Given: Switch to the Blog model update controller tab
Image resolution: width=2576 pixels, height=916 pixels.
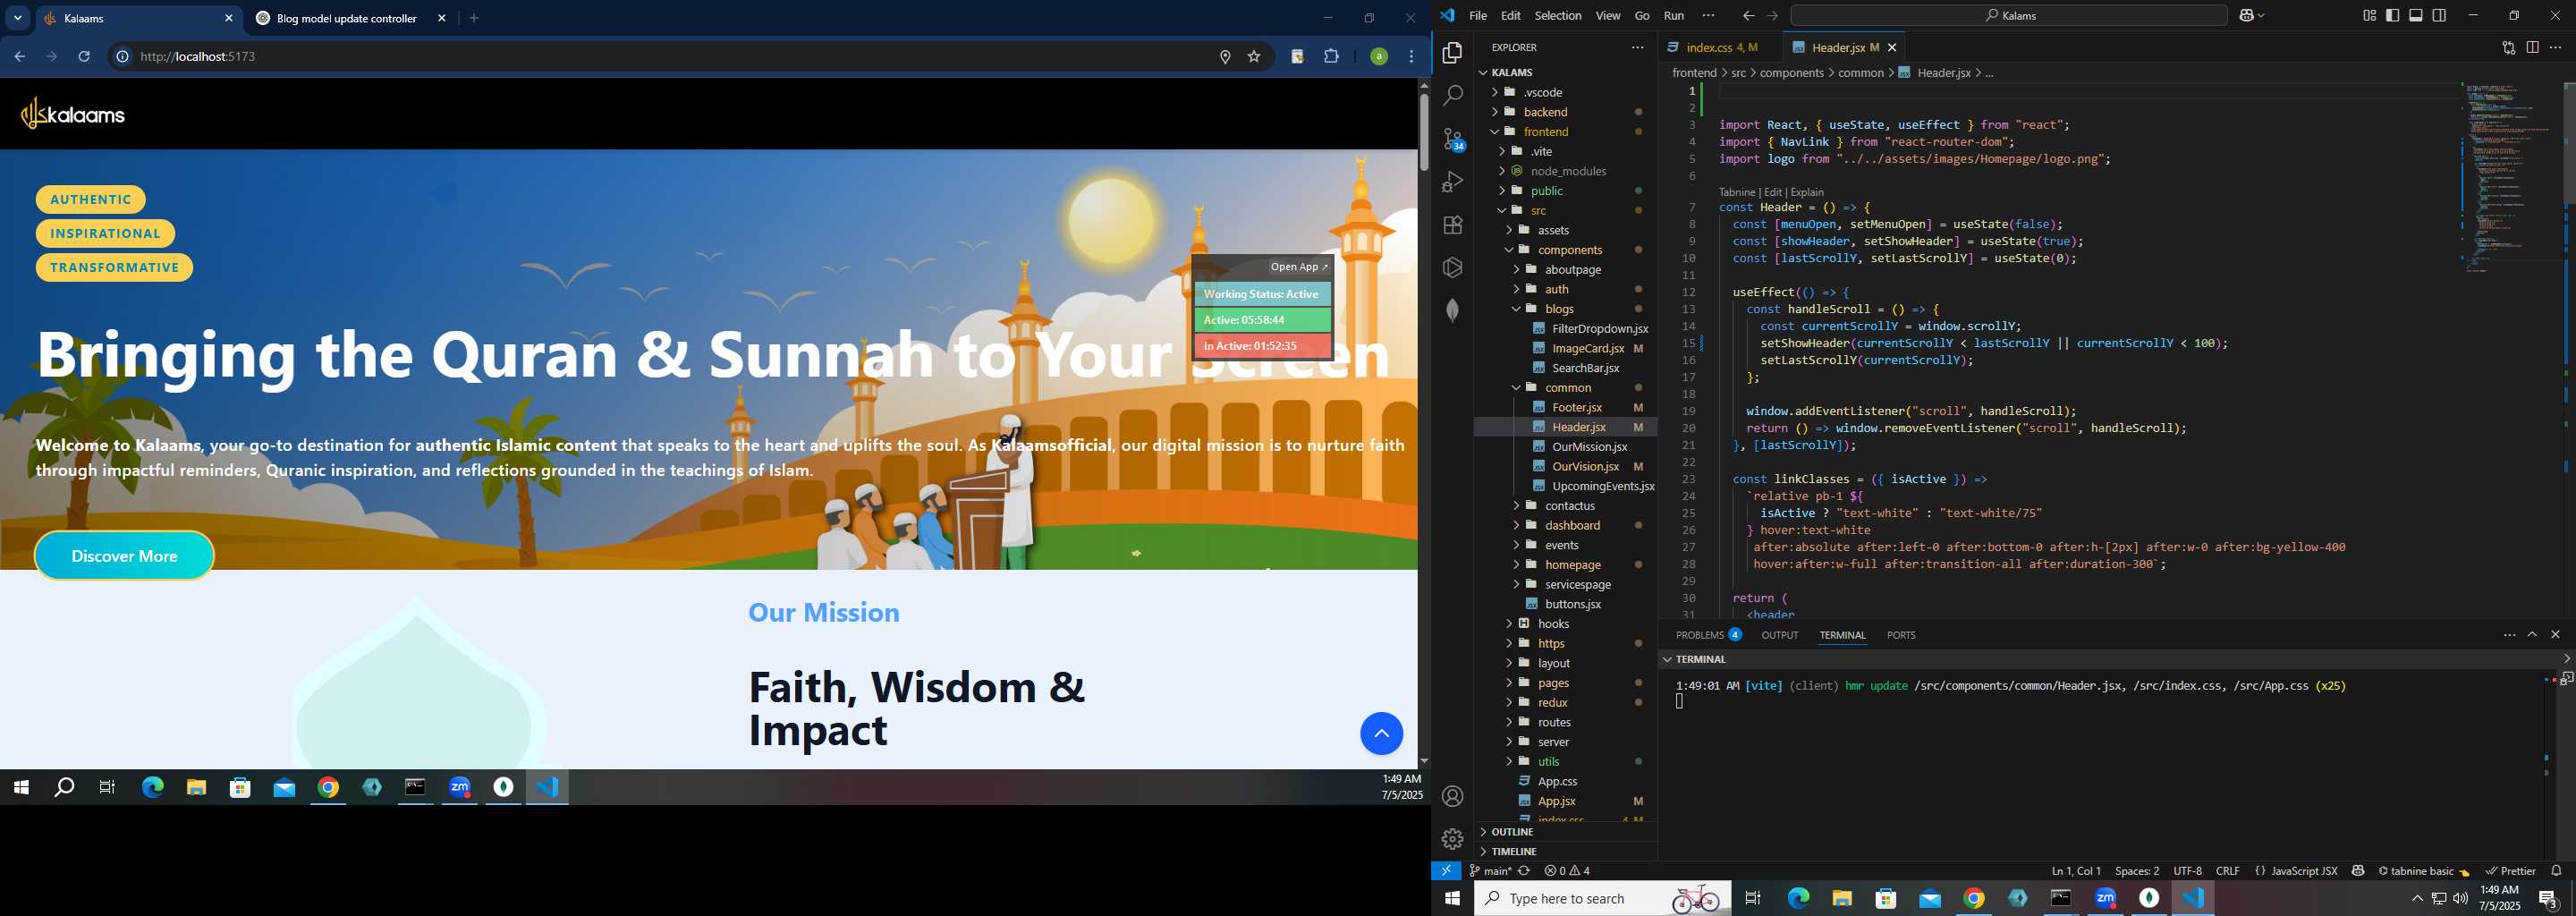Looking at the screenshot, I should pos(345,18).
